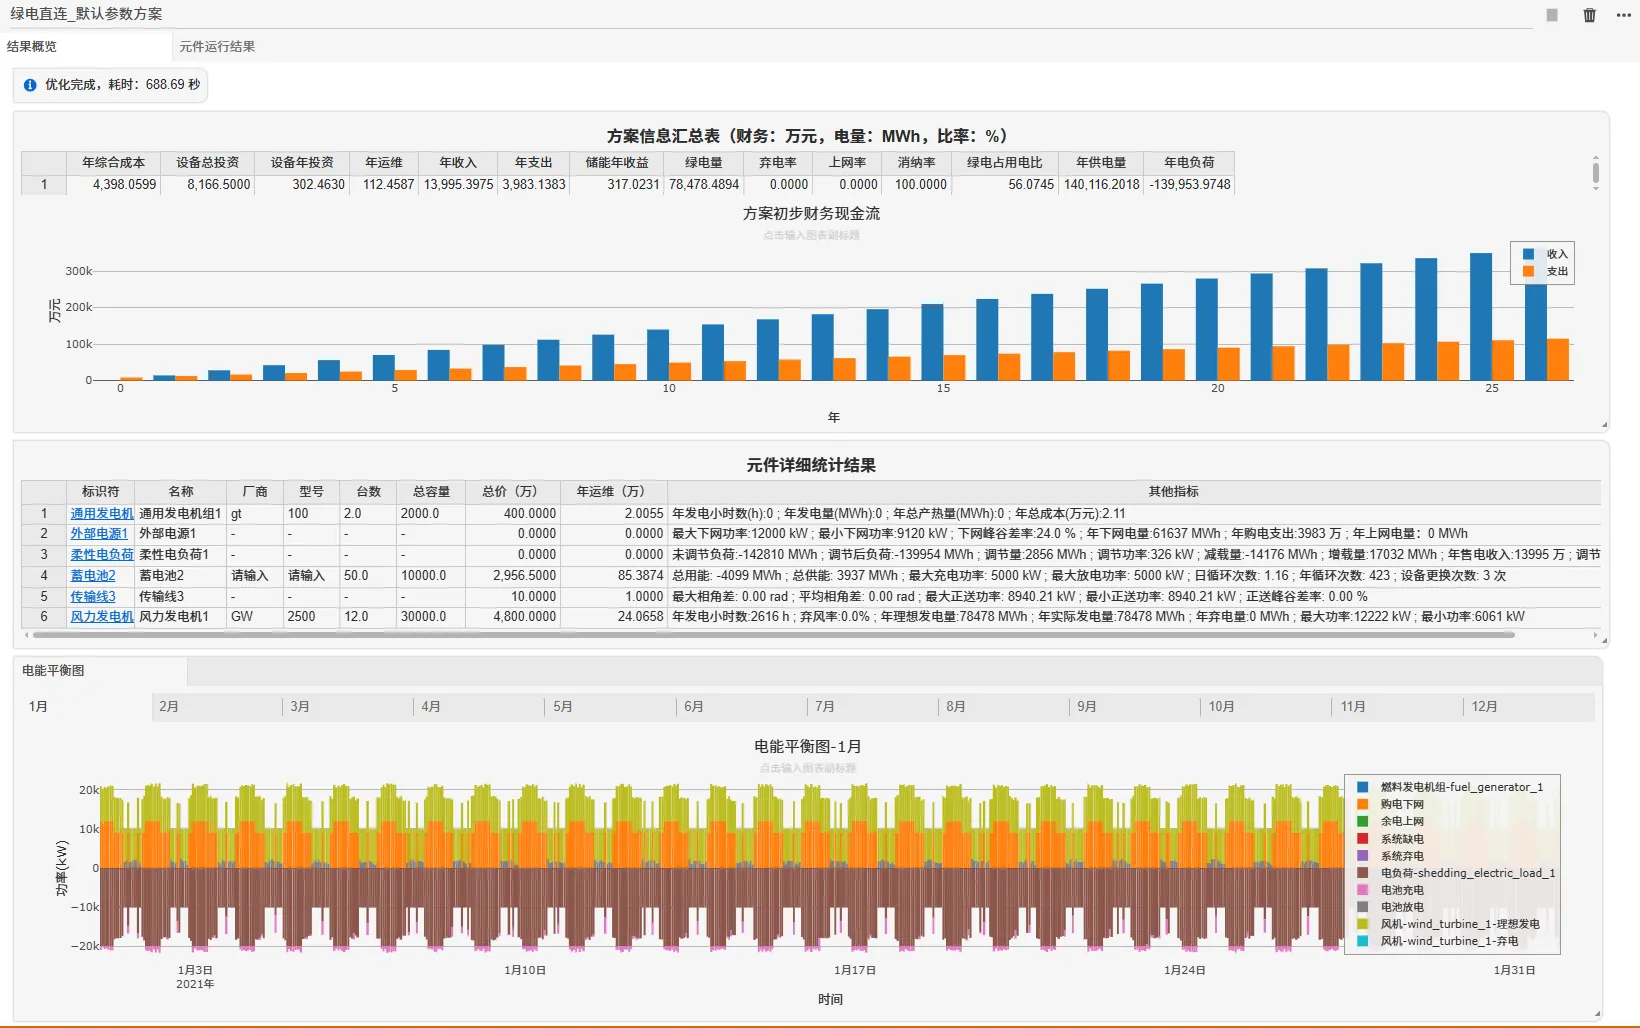Open the 柔性电负荷 link in the table
The width and height of the screenshot is (1640, 1028).
pos(102,555)
